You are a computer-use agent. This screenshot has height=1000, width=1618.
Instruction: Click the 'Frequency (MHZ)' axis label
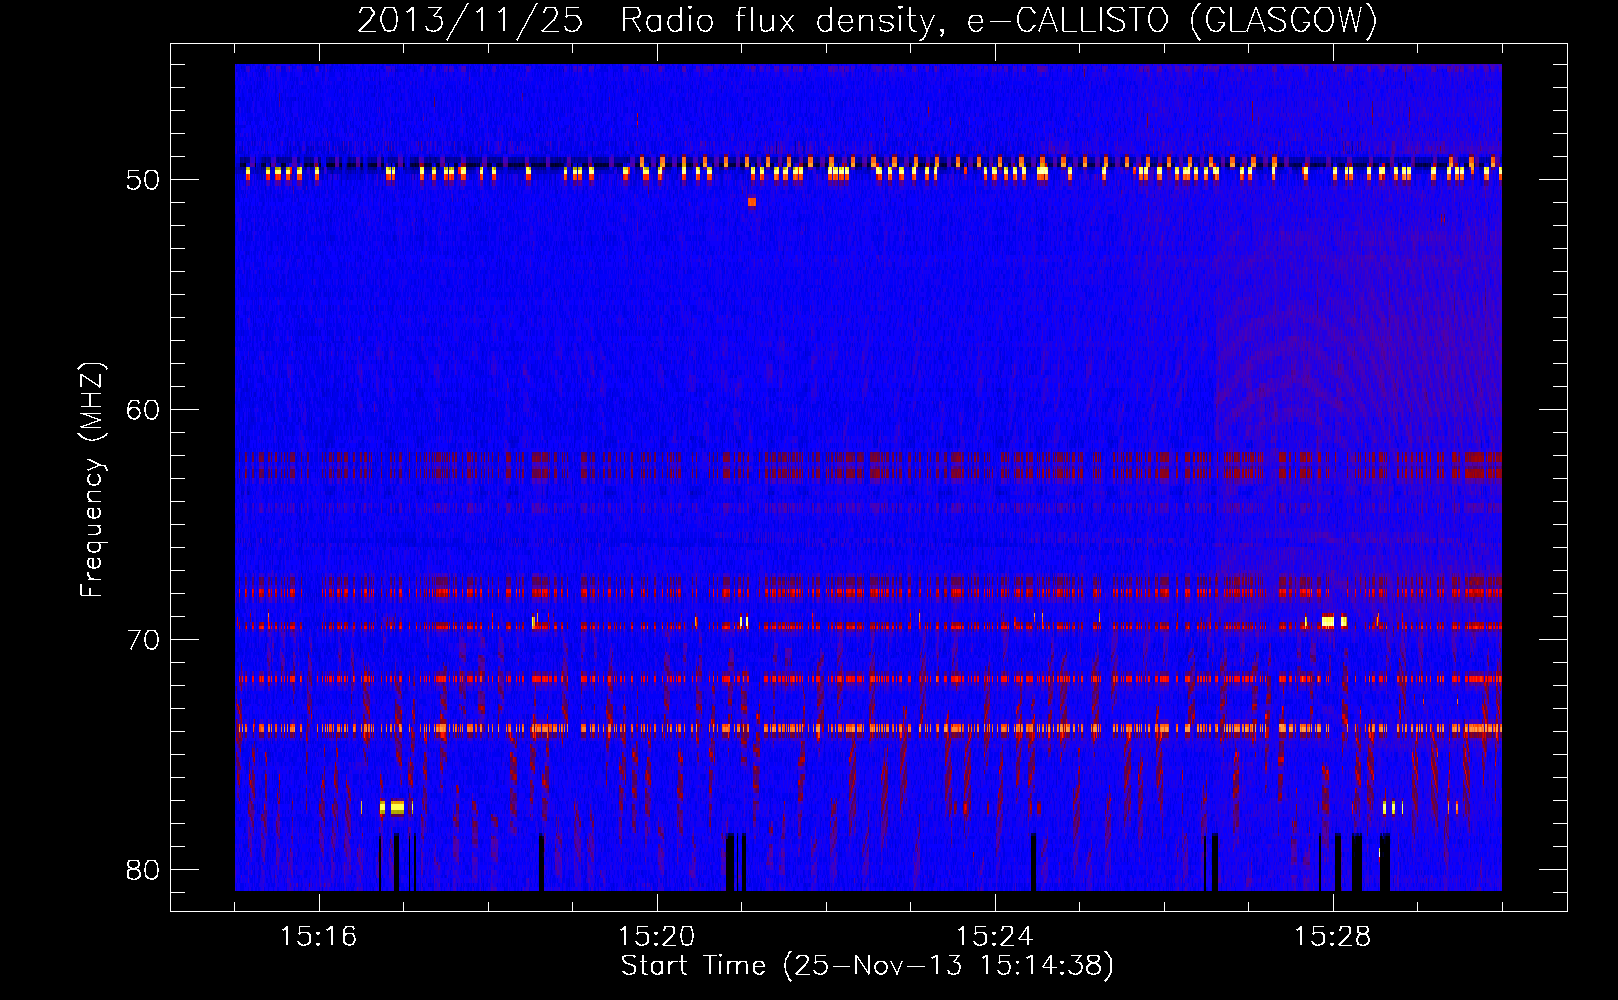[x=92, y=480]
